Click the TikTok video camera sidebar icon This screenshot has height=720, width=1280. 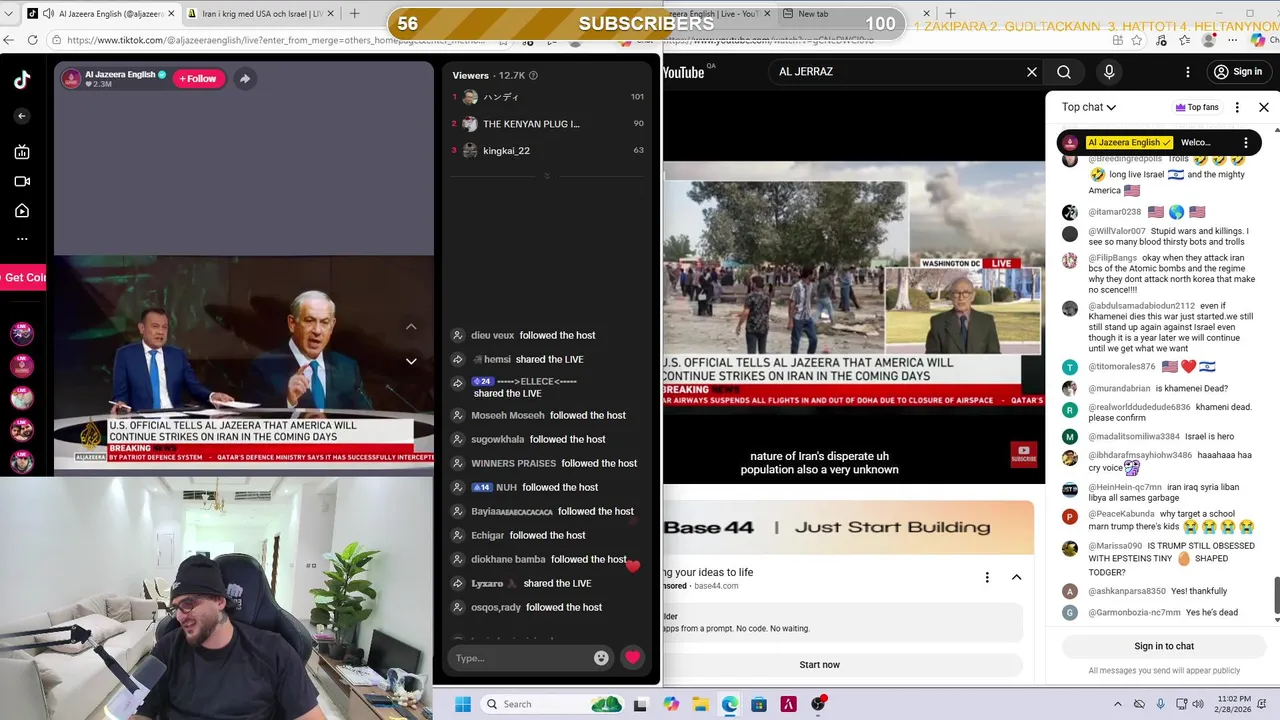(x=22, y=181)
